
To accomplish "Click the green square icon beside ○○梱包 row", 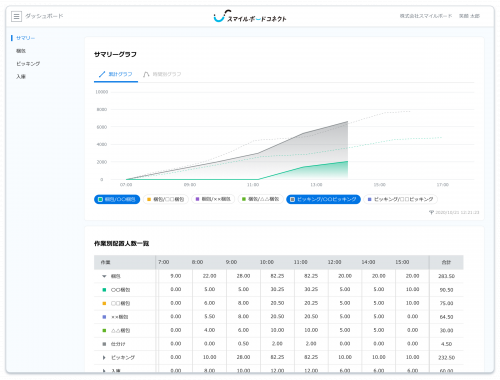I will pos(104,290).
